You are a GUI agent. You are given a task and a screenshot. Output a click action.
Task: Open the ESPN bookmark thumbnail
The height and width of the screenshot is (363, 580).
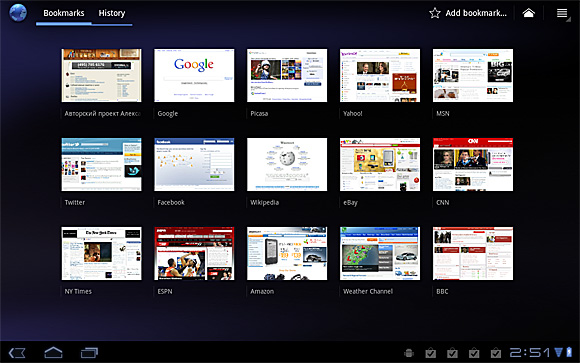pyautogui.click(x=194, y=253)
